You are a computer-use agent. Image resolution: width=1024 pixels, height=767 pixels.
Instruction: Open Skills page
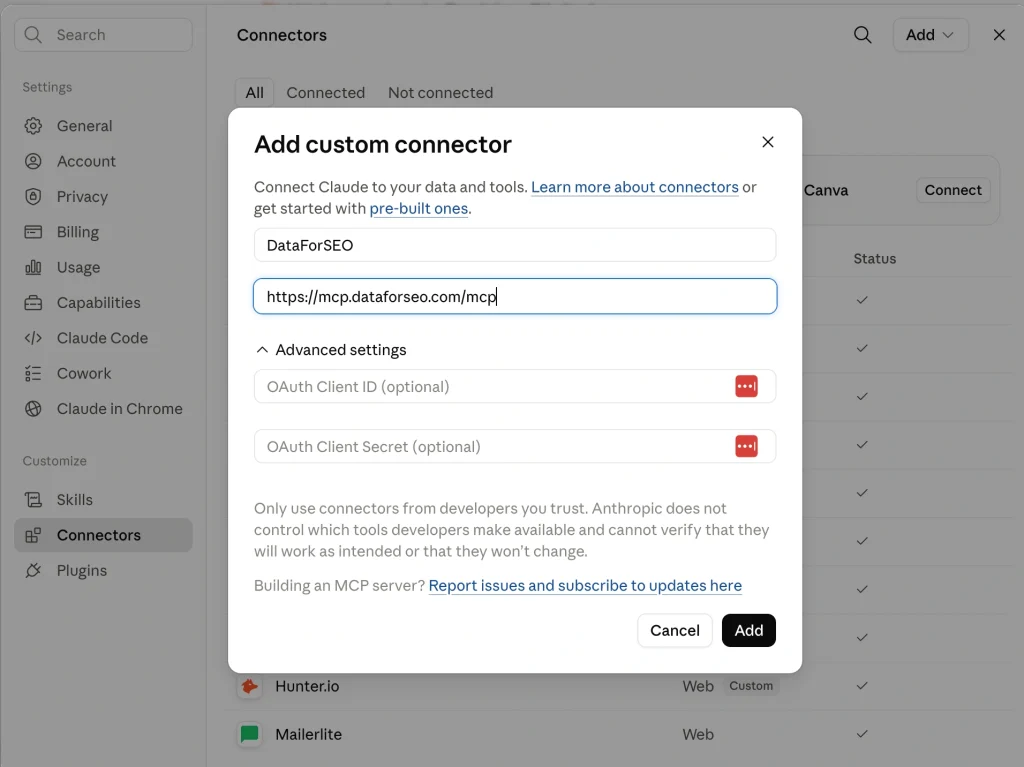point(103,499)
